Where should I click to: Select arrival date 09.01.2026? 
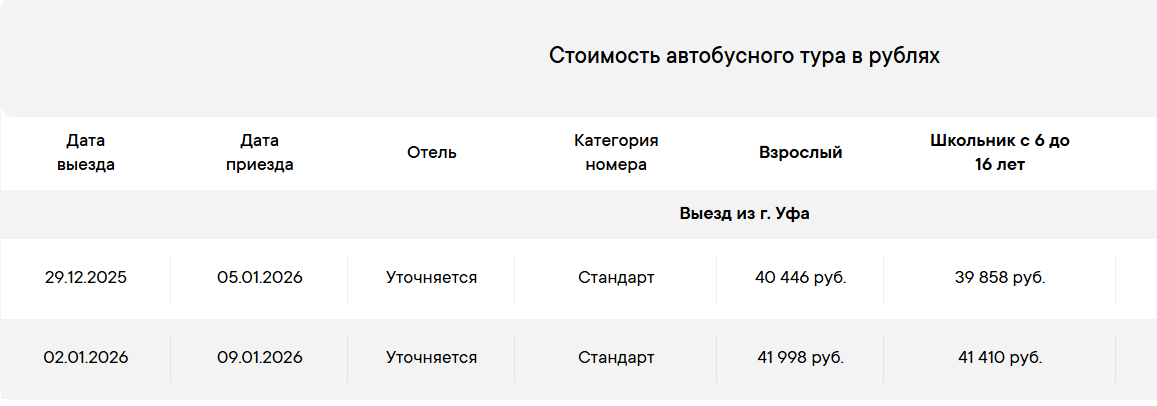259,357
